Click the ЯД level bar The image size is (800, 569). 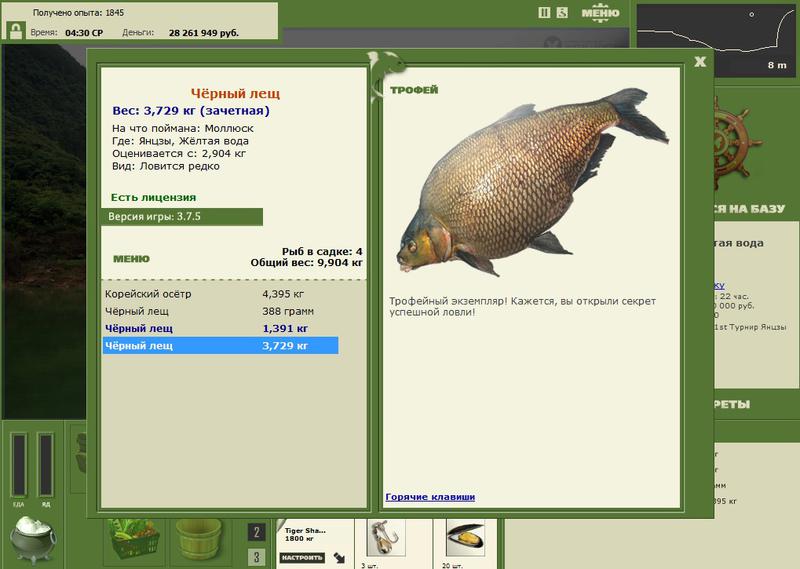pyautogui.click(x=45, y=465)
